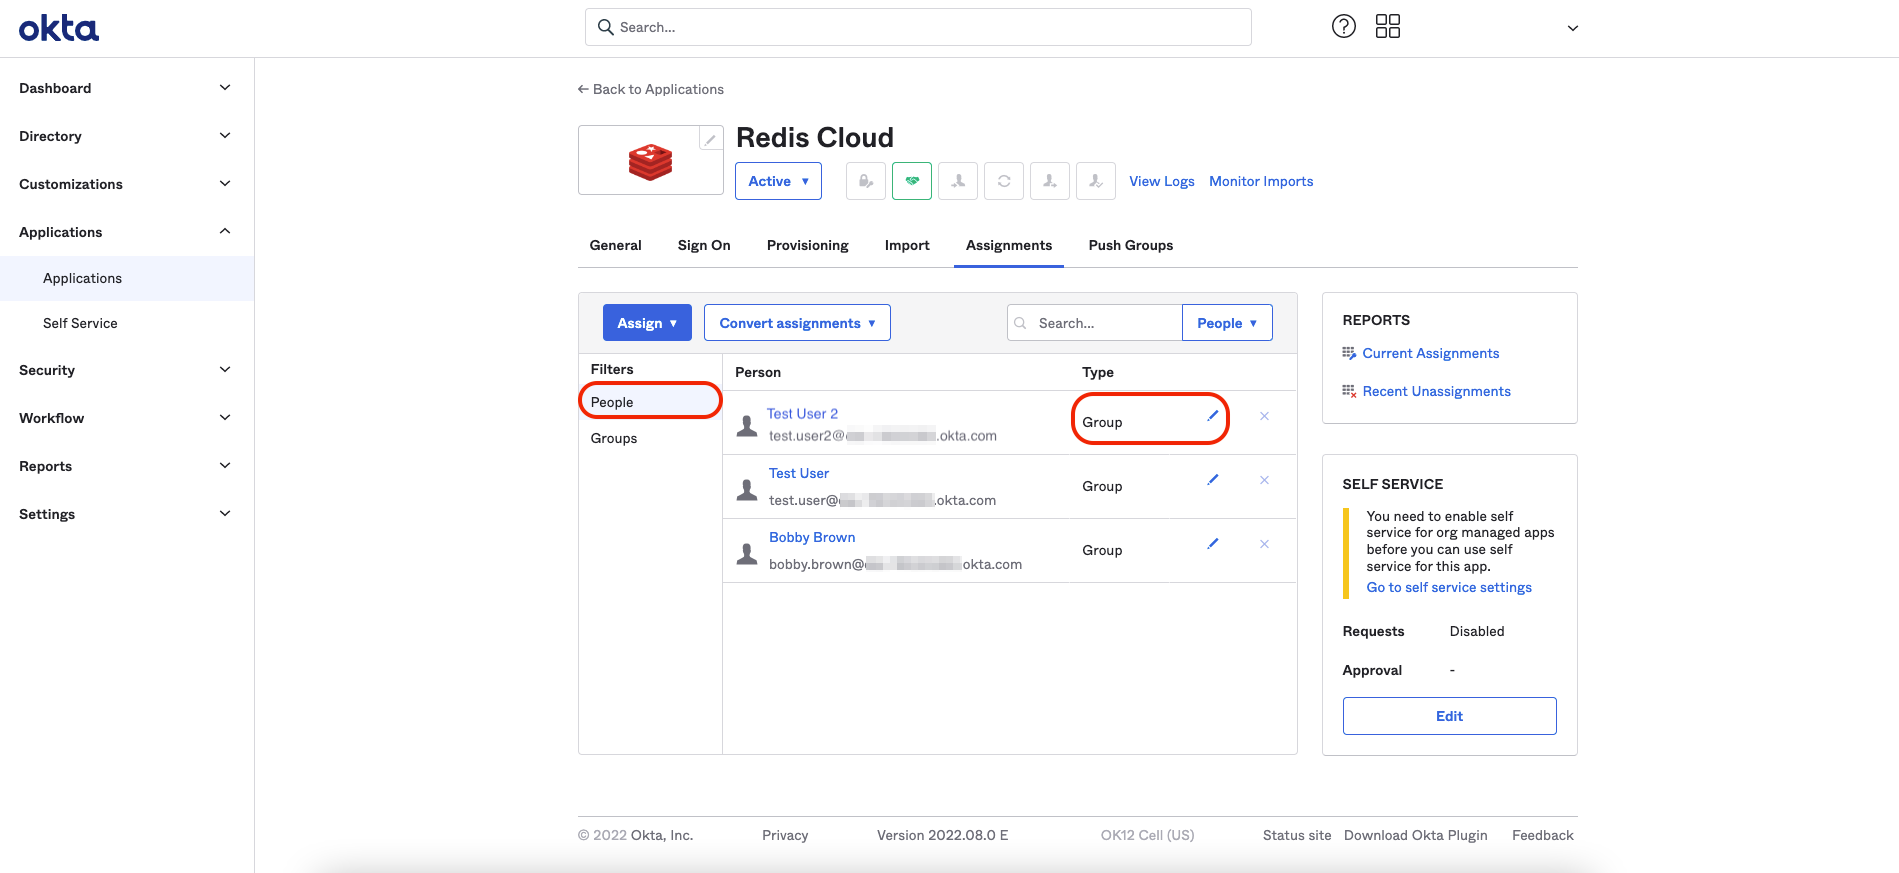Switch to the Provisioning tab
Image resolution: width=1899 pixels, height=873 pixels.
tap(807, 245)
